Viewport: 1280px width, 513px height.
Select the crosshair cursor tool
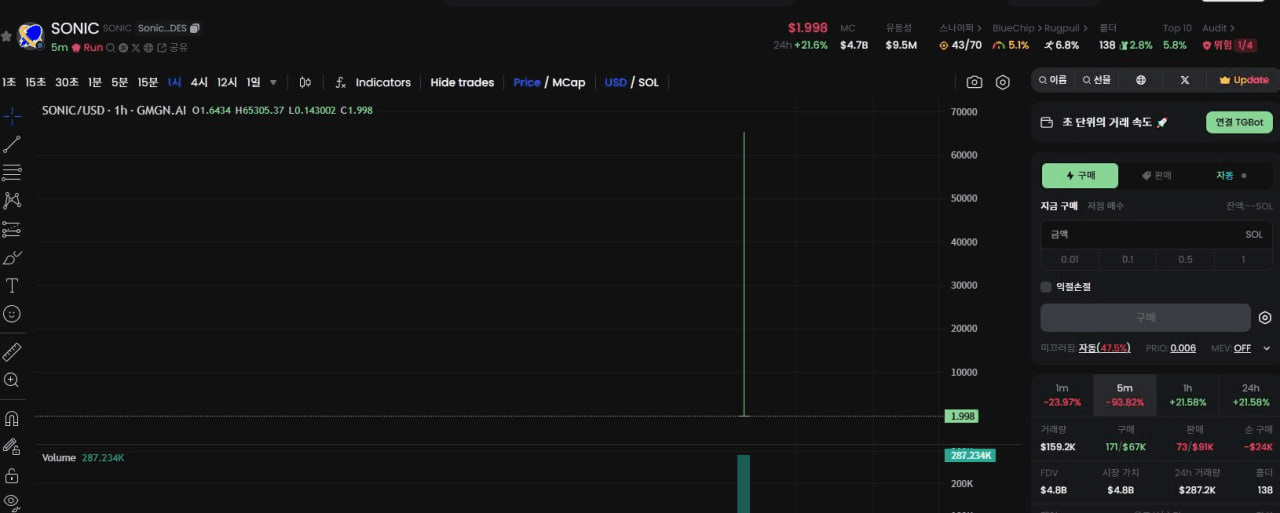(x=12, y=116)
